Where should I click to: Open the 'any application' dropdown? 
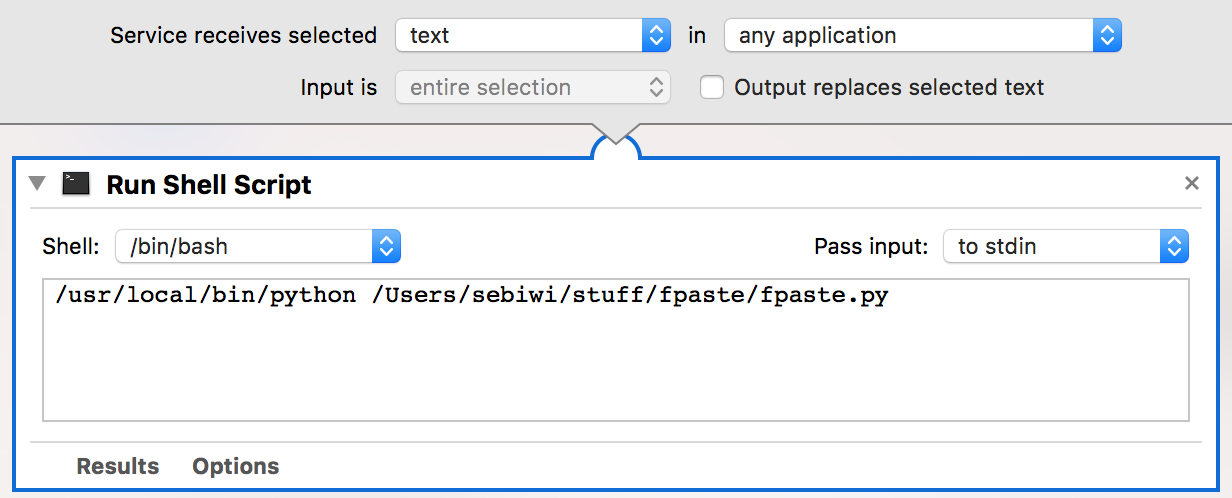pyautogui.click(x=922, y=36)
